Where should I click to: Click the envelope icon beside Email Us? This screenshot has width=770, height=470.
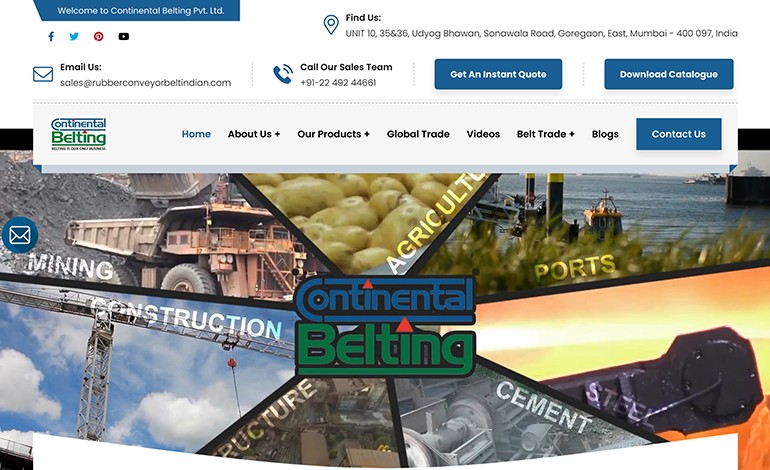click(x=43, y=74)
